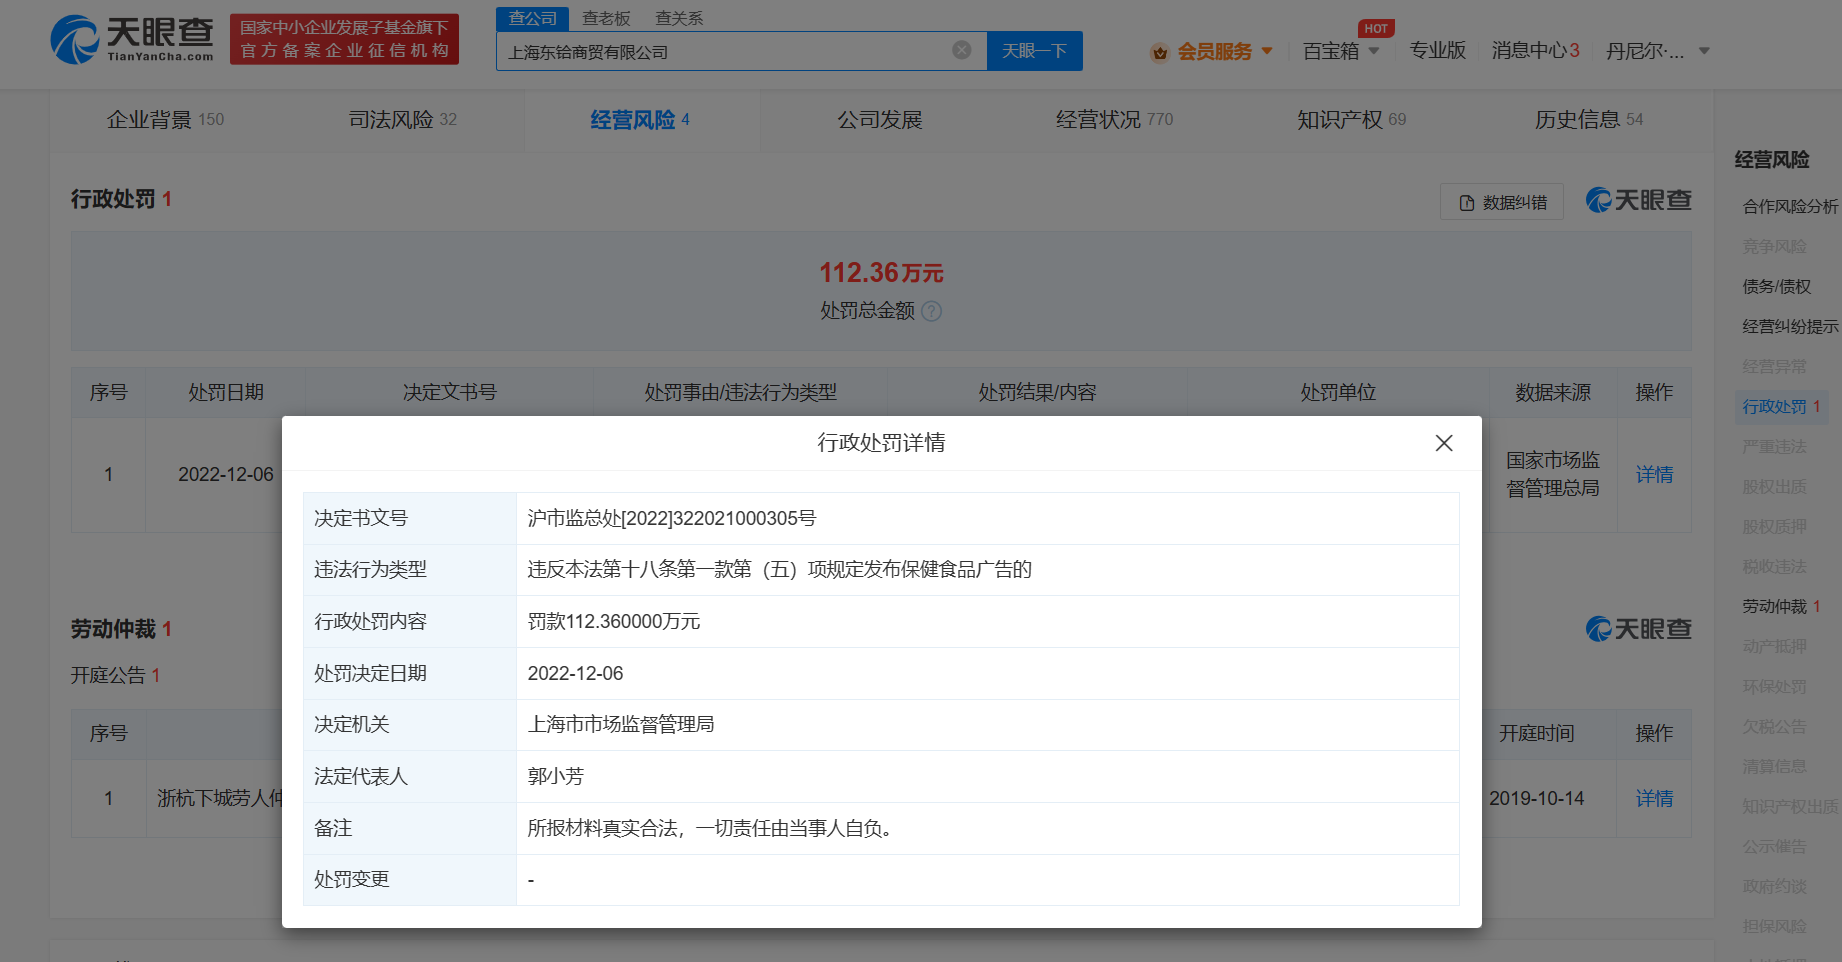Image resolution: width=1842 pixels, height=962 pixels.
Task: Select the 经营风险 tab
Action: pos(640,120)
